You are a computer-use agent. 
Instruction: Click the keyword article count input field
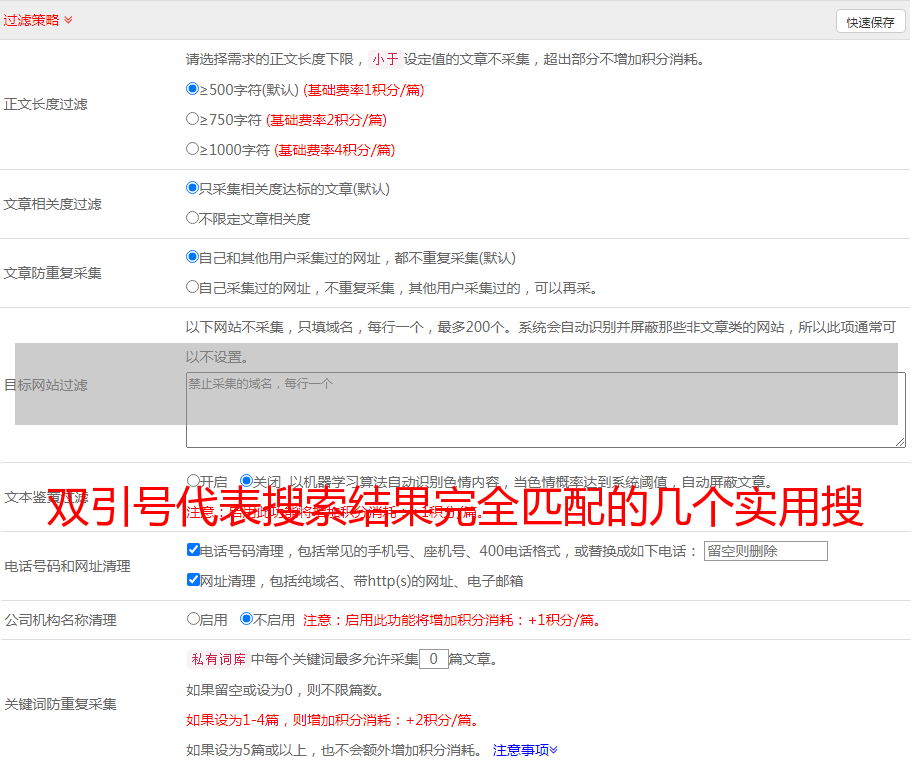(433, 659)
